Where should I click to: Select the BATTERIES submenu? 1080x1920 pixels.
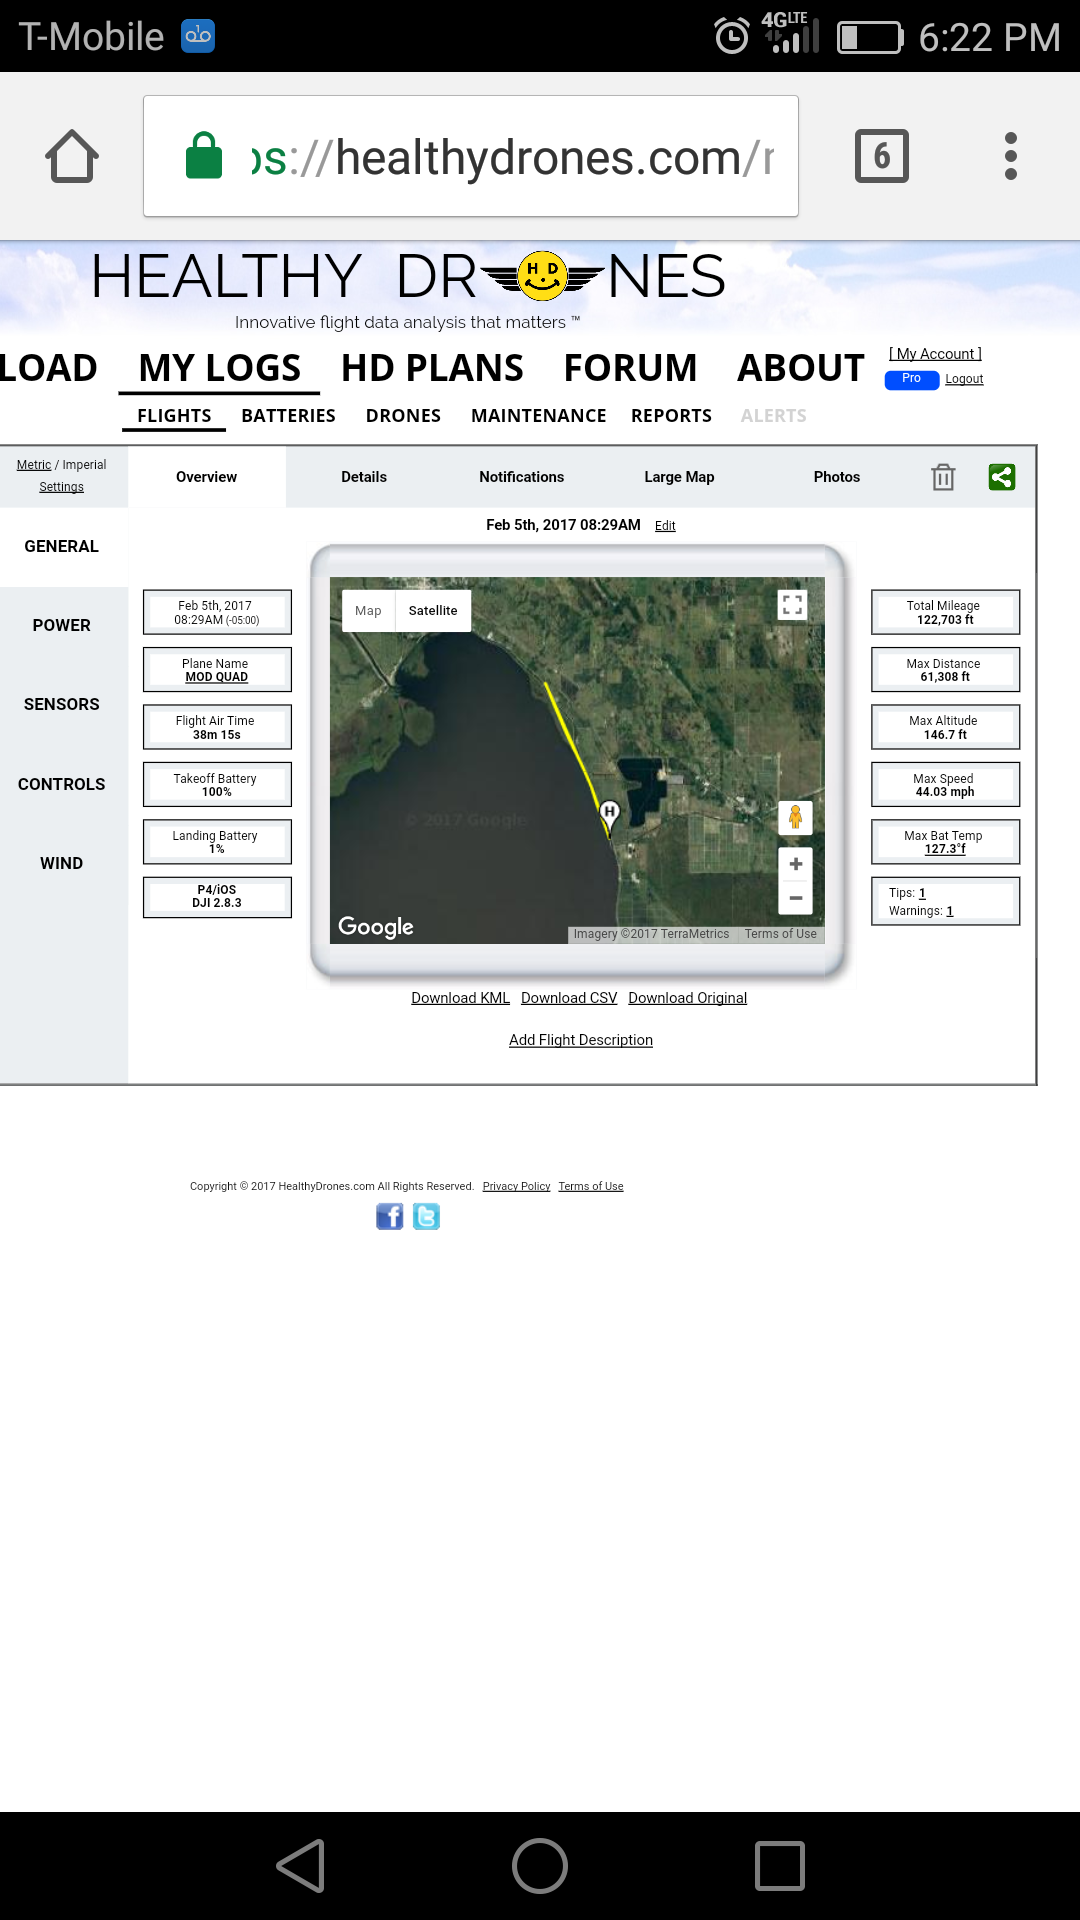click(288, 416)
